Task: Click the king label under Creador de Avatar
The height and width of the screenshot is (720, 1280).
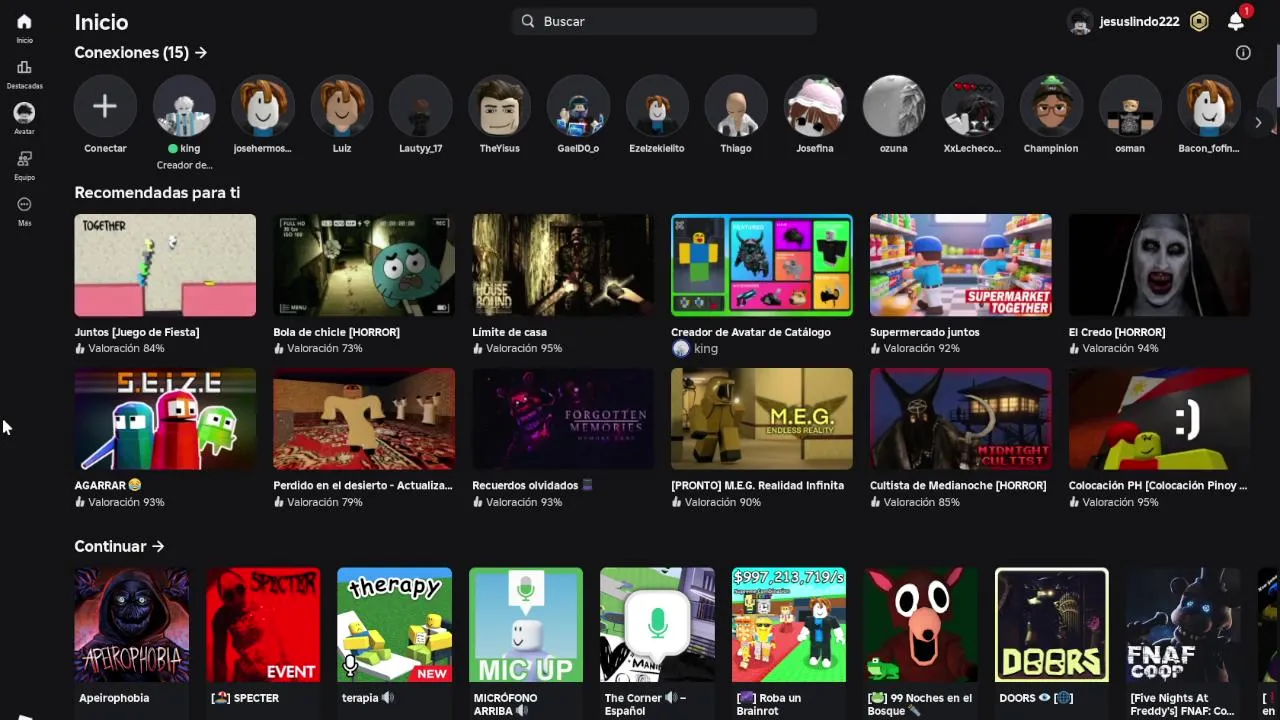Action: pyautogui.click(x=706, y=349)
